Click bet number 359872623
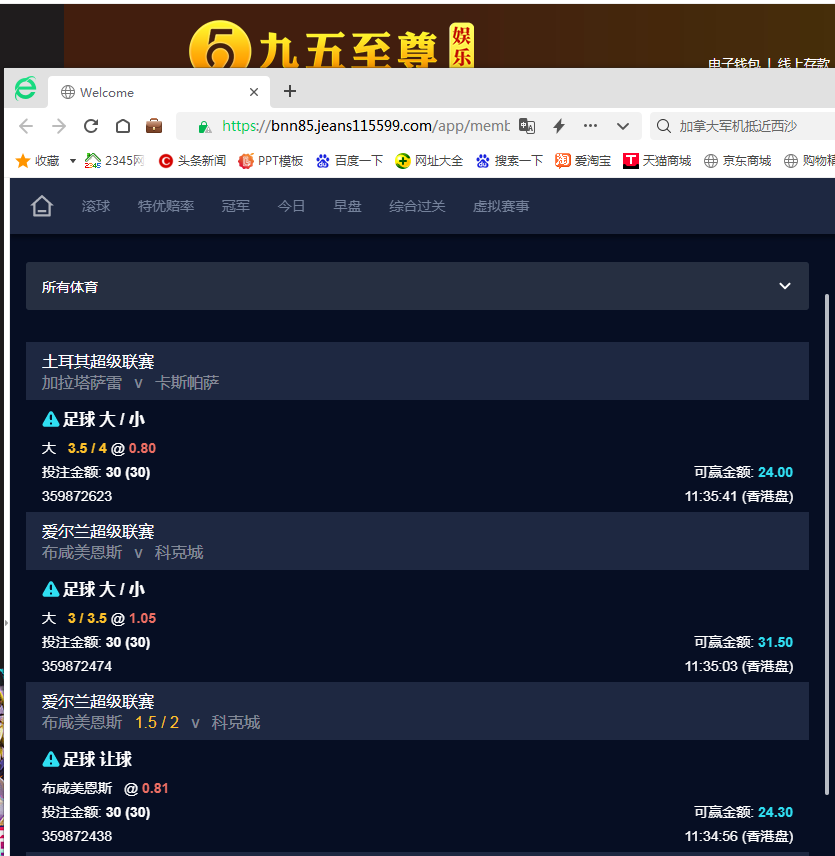Viewport: 835px width, 856px height. coord(77,496)
